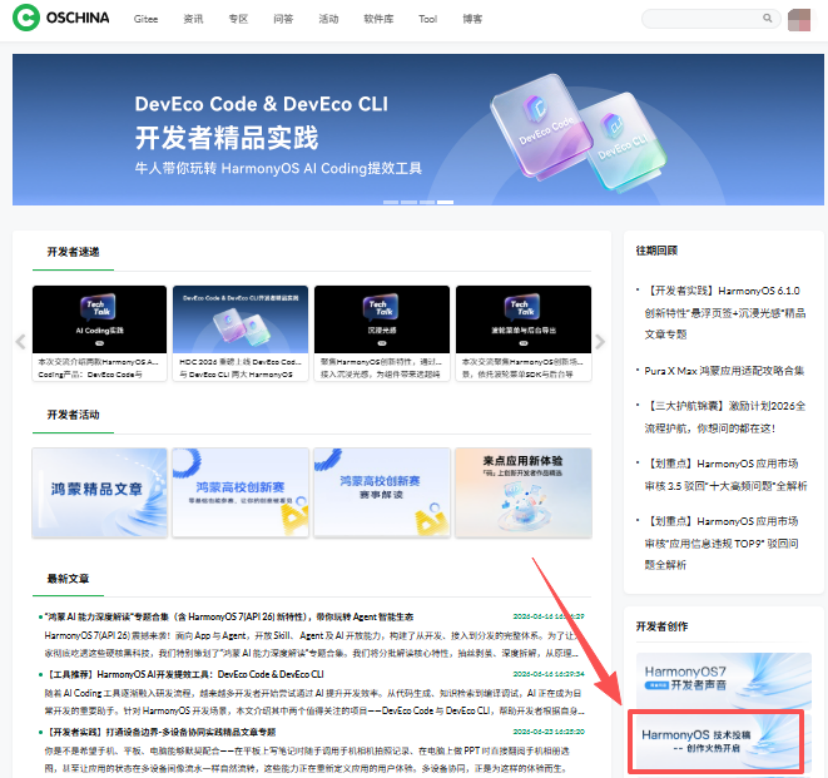Open the DevEco Code & DevEco CLI banner
This screenshot has width=828, height=778.
tap(418, 129)
